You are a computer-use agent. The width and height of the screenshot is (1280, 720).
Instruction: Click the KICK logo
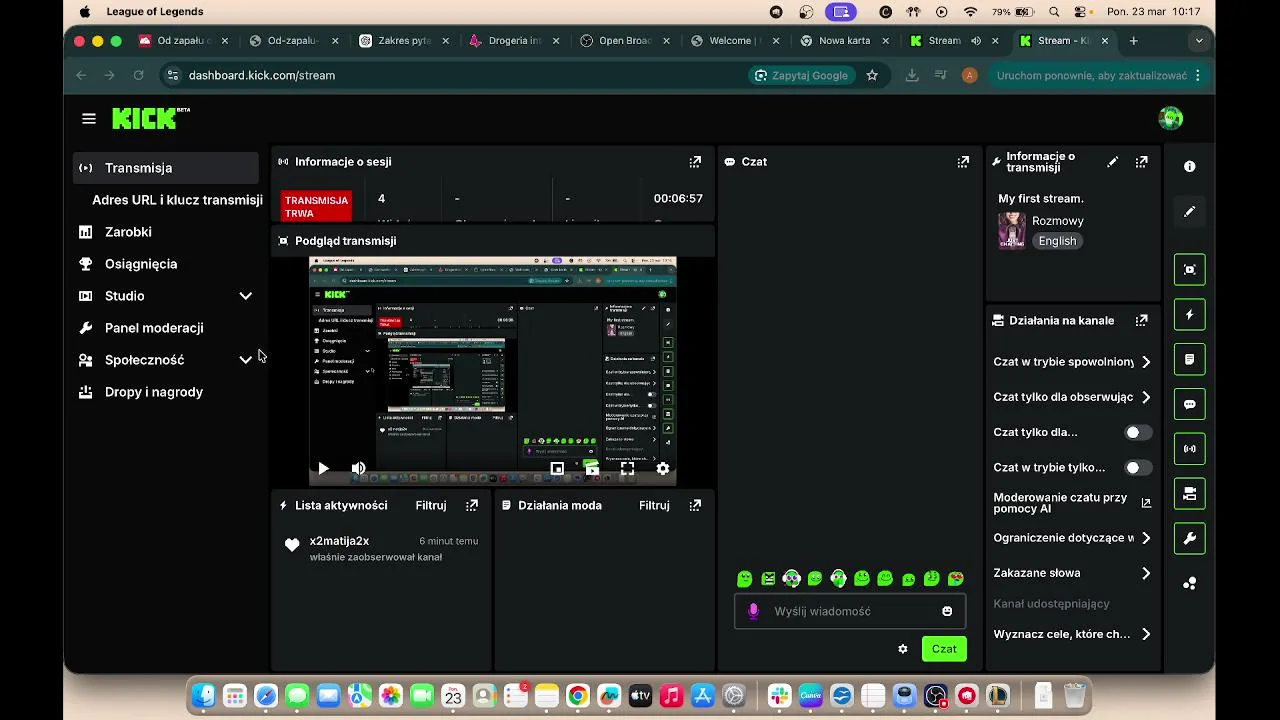pyautogui.click(x=150, y=118)
